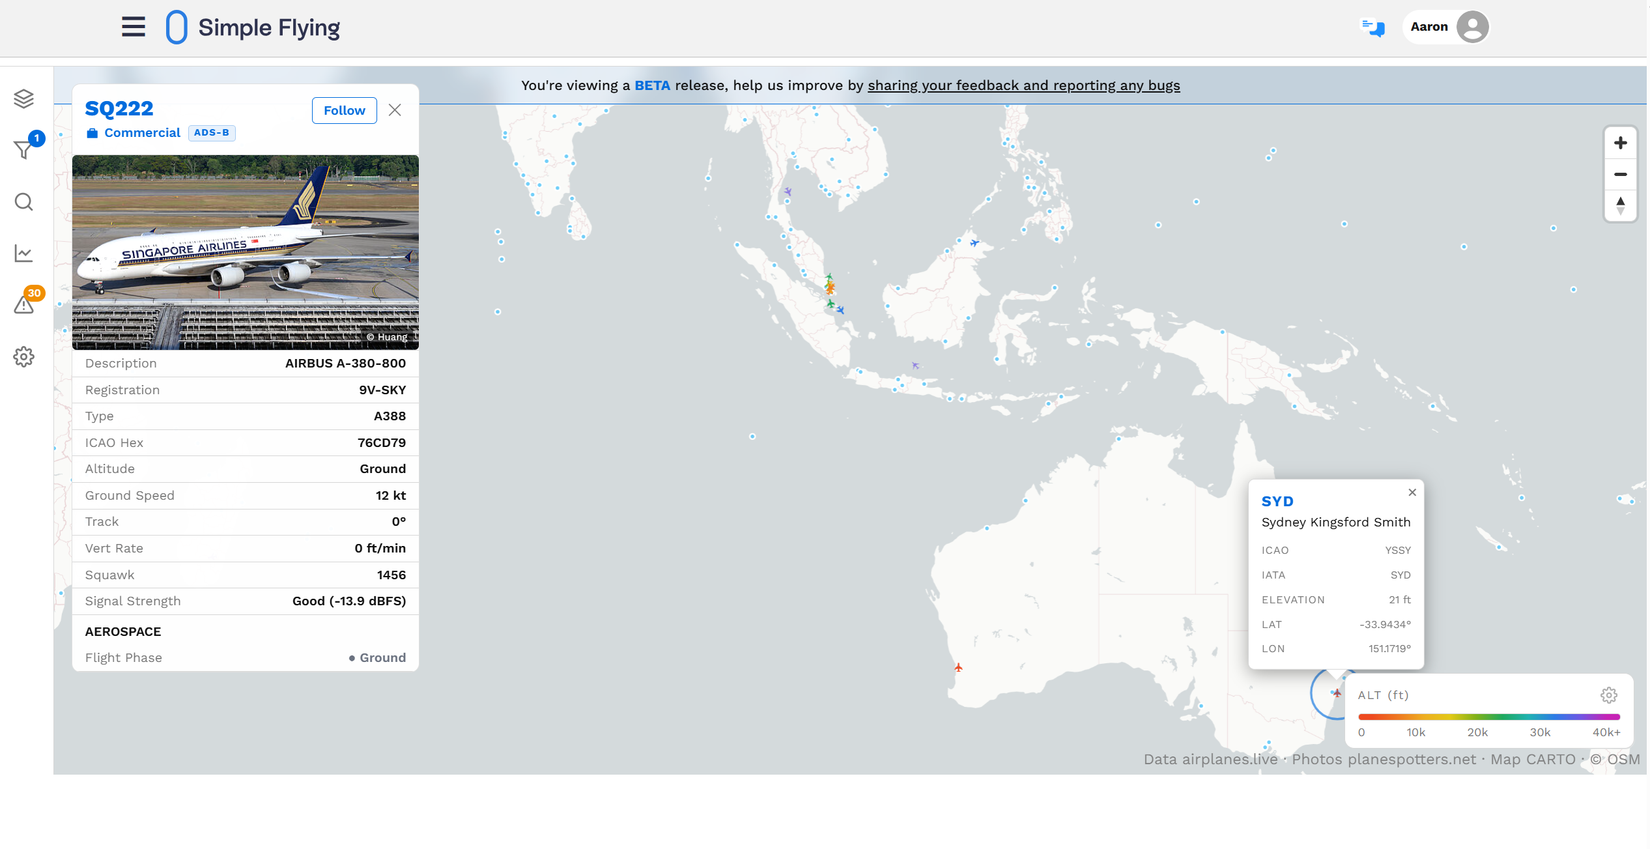This screenshot has width=1650, height=849.
Task: Open the feedback and bug reporting link
Action: coord(1024,85)
